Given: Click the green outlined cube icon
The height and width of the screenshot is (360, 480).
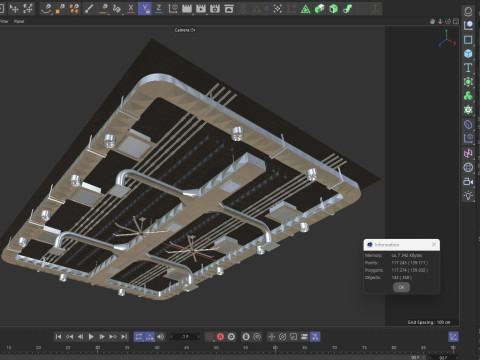Looking at the screenshot, I should tap(333, 9).
